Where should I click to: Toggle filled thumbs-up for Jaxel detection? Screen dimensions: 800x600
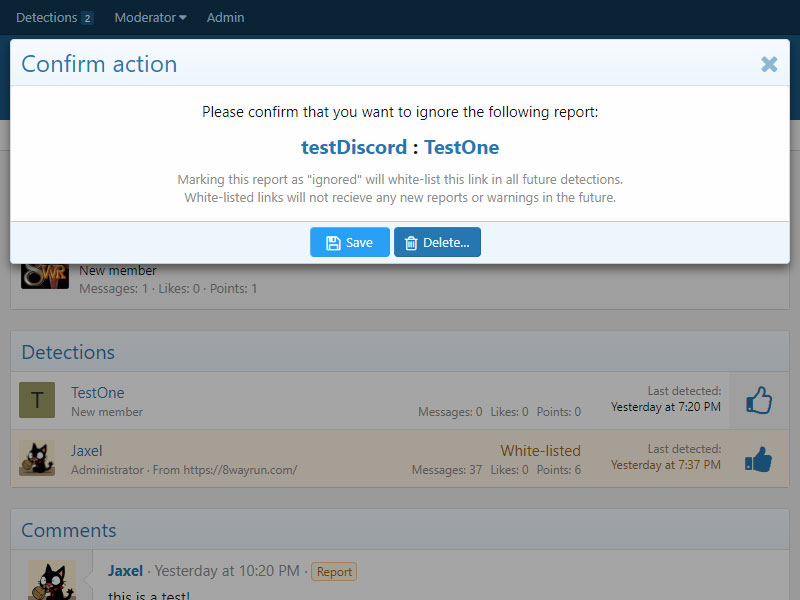pos(759,459)
